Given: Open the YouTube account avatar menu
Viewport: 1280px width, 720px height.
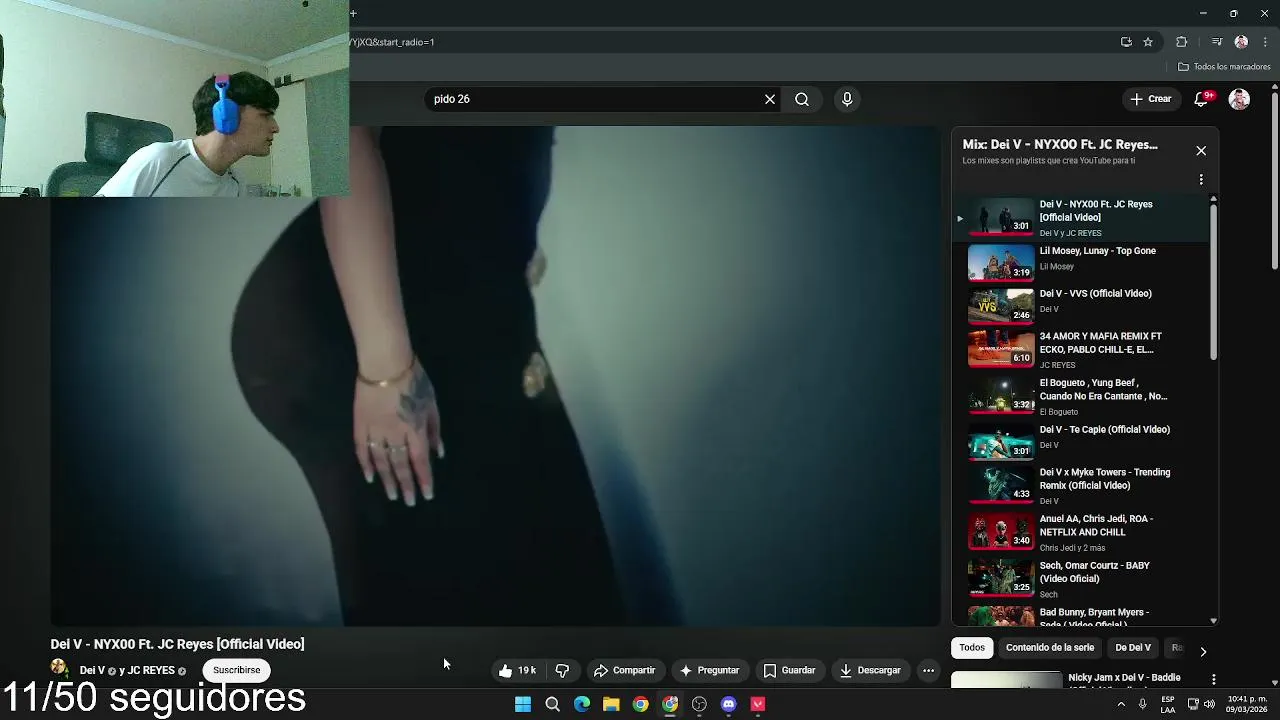Looking at the screenshot, I should 1239,99.
